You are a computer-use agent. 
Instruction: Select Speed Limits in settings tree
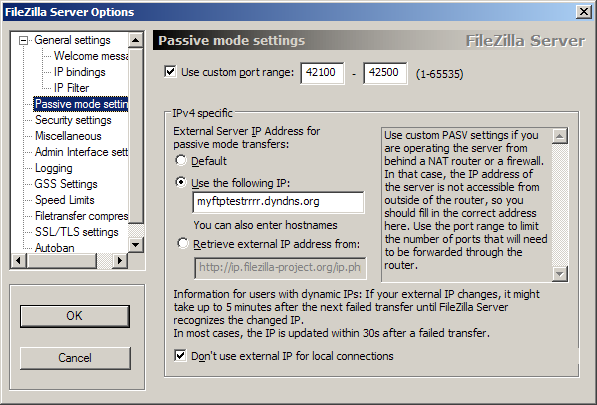[x=64, y=200]
